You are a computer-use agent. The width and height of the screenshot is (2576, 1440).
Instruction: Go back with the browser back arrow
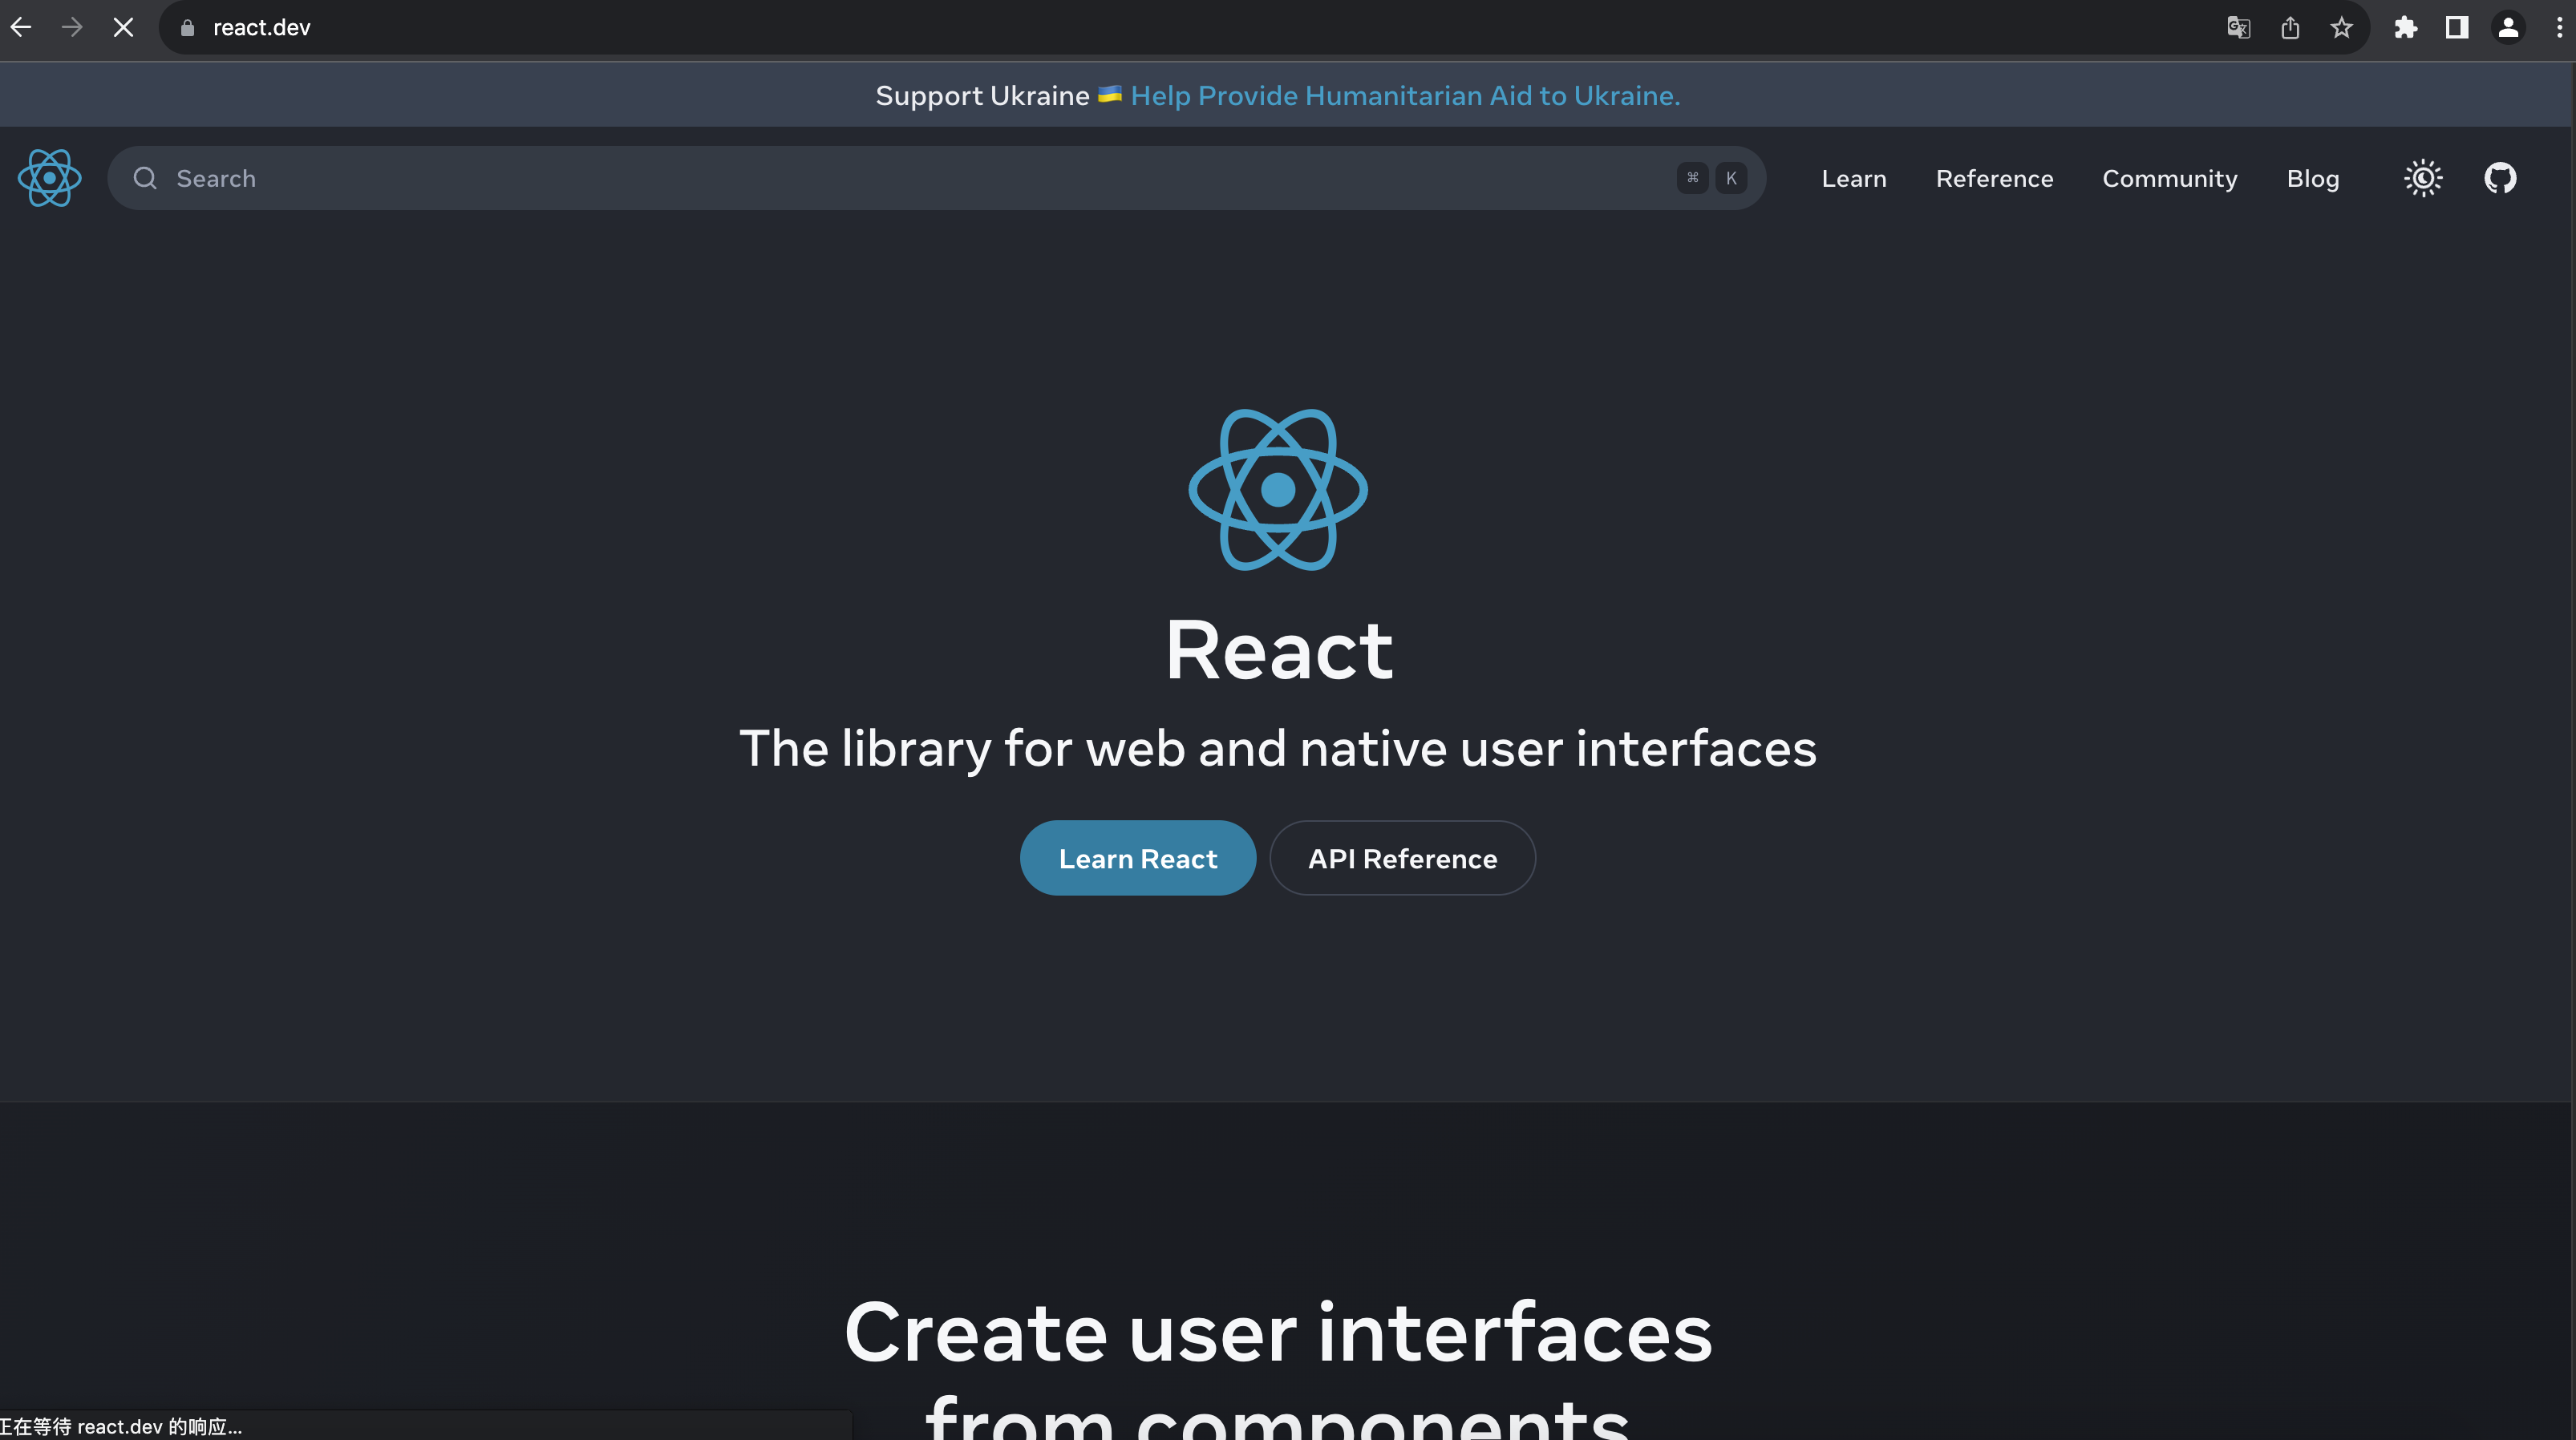click(x=21, y=27)
